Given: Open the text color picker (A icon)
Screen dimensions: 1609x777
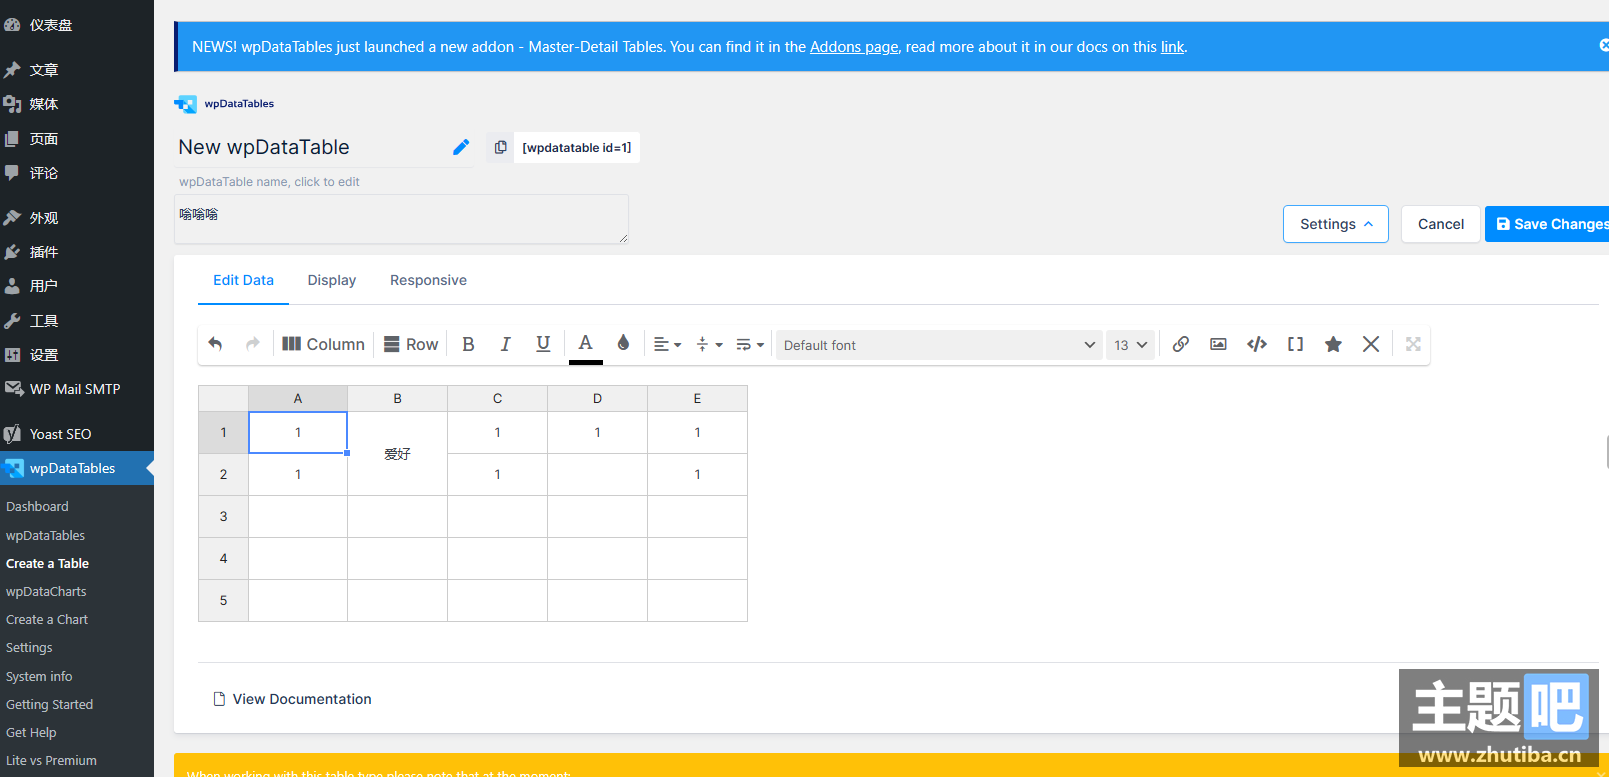Looking at the screenshot, I should point(586,345).
